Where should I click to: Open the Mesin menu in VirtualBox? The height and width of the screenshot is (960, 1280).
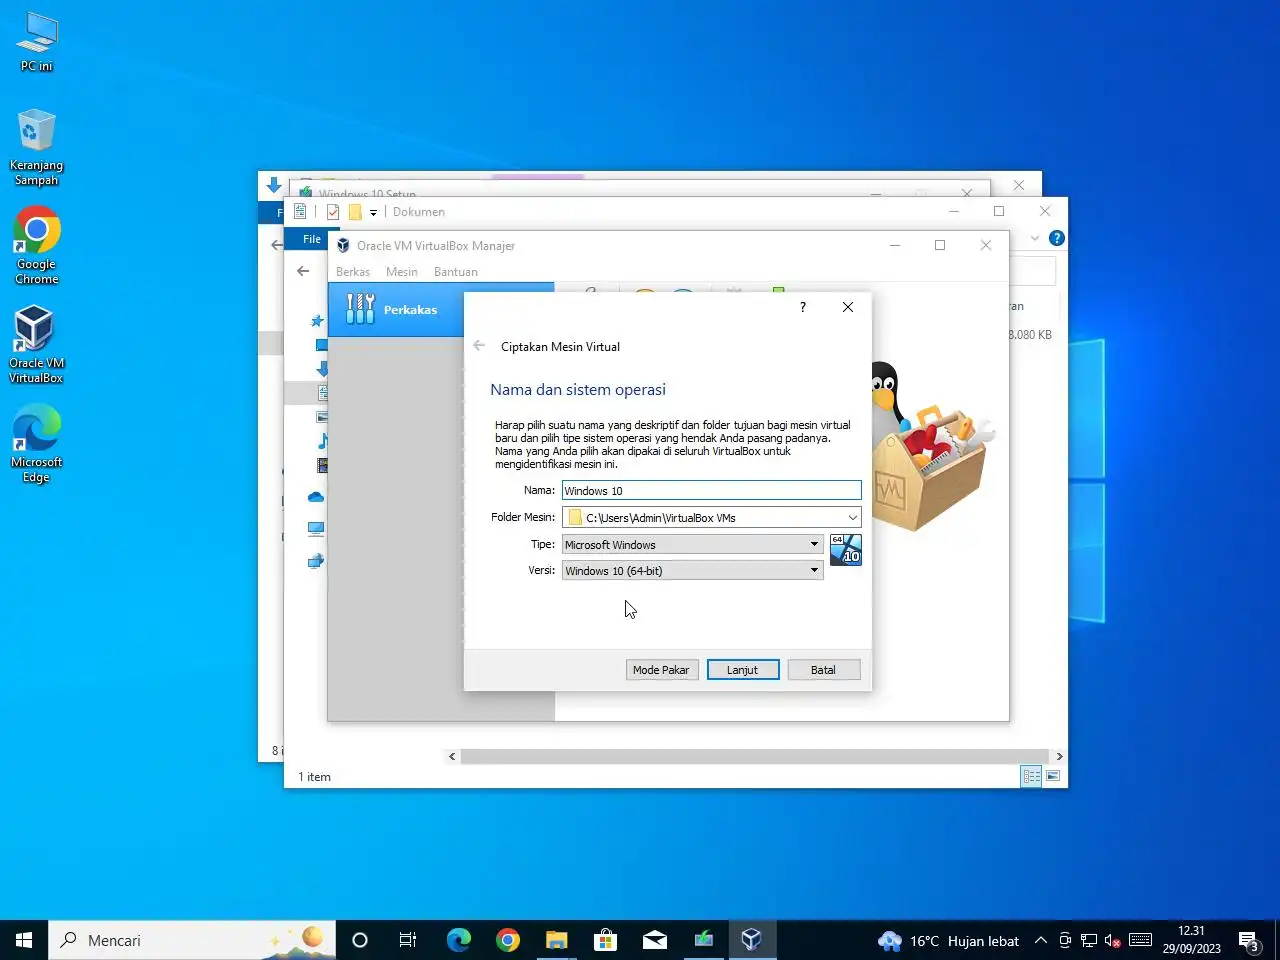coord(402,272)
